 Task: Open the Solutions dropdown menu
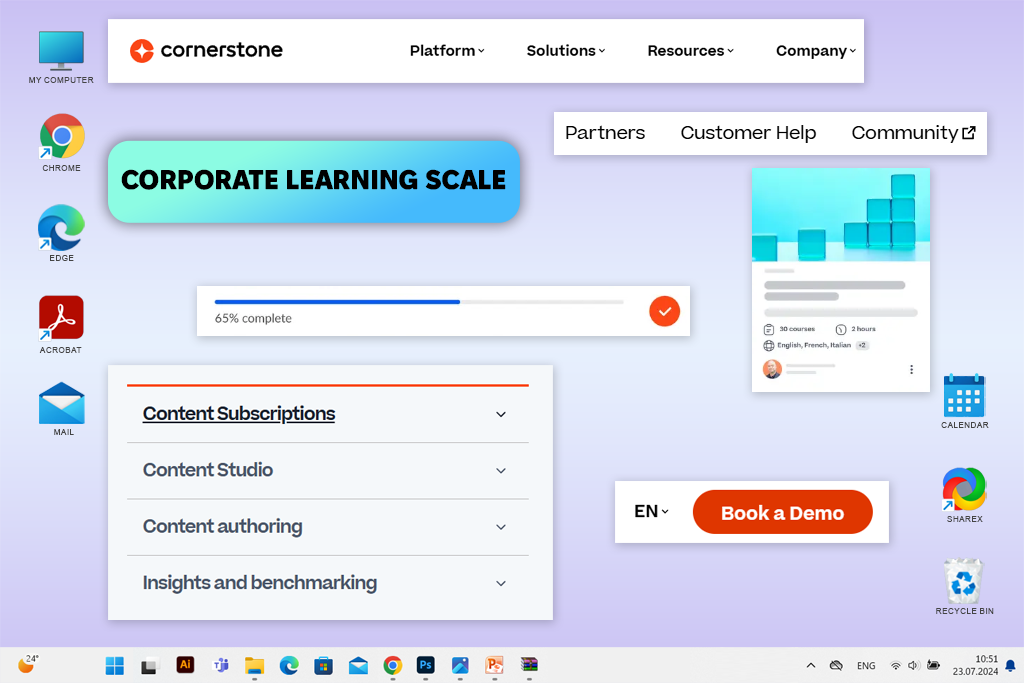566,51
